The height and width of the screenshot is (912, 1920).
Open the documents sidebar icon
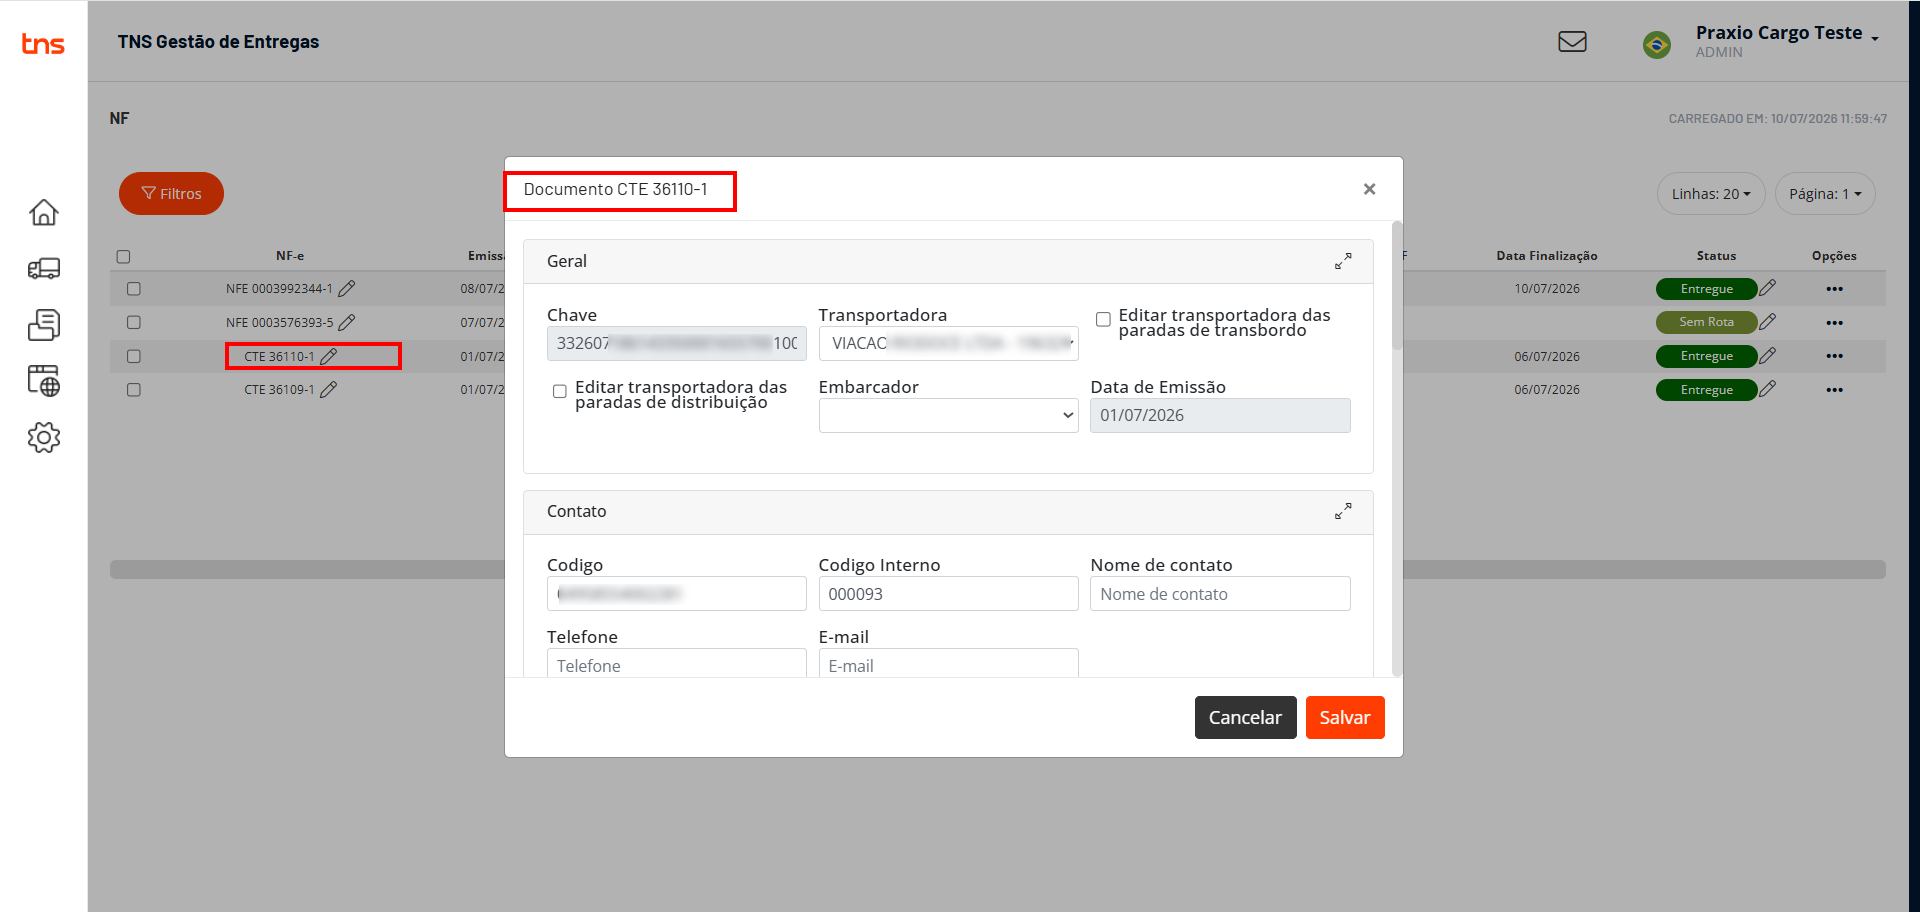coord(44,325)
